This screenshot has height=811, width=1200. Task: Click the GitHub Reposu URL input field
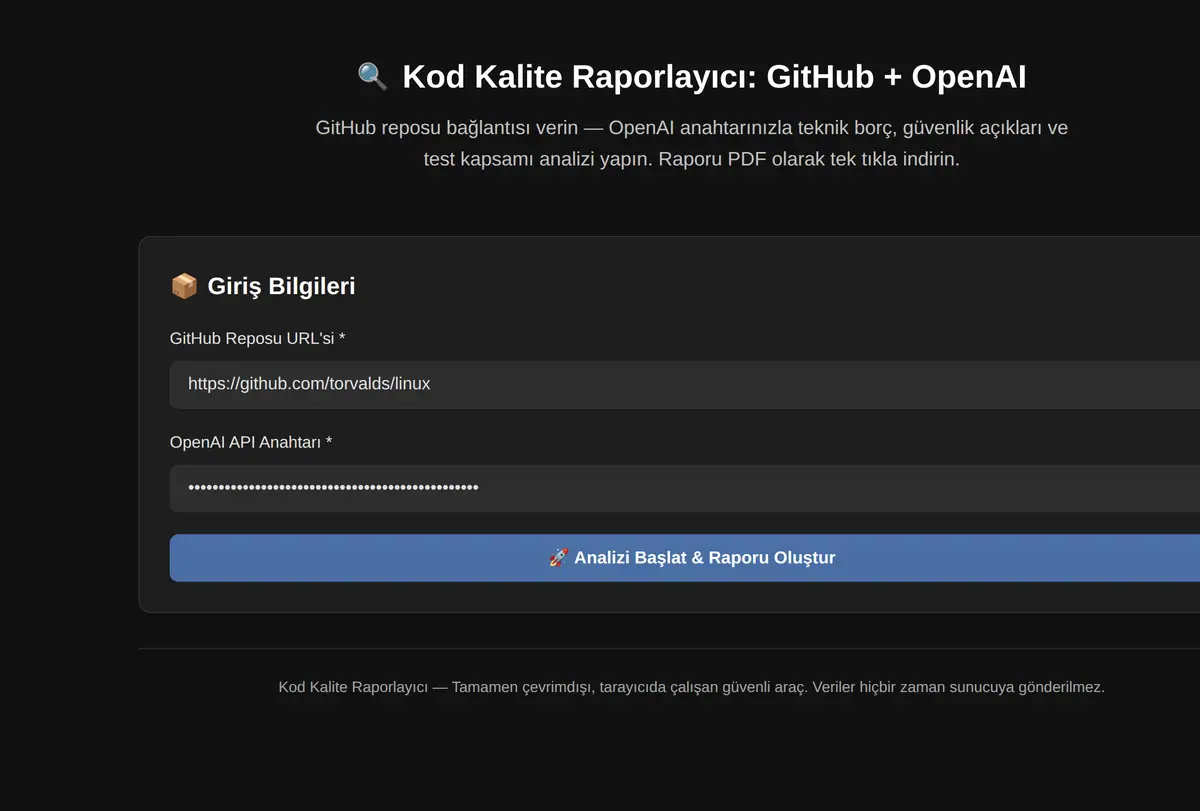685,384
